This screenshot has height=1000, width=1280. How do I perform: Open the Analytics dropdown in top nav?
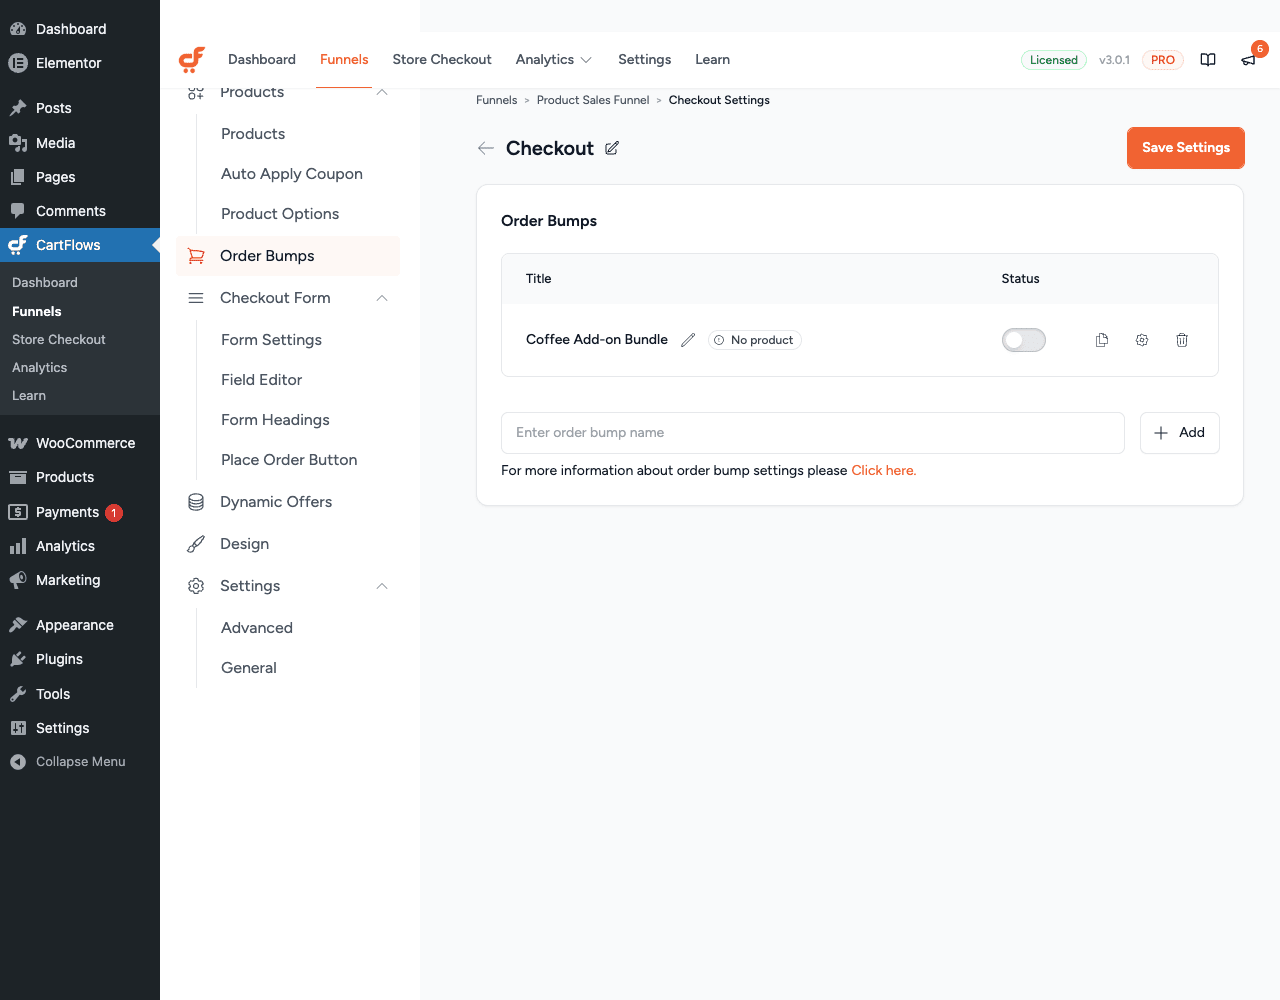tap(554, 60)
